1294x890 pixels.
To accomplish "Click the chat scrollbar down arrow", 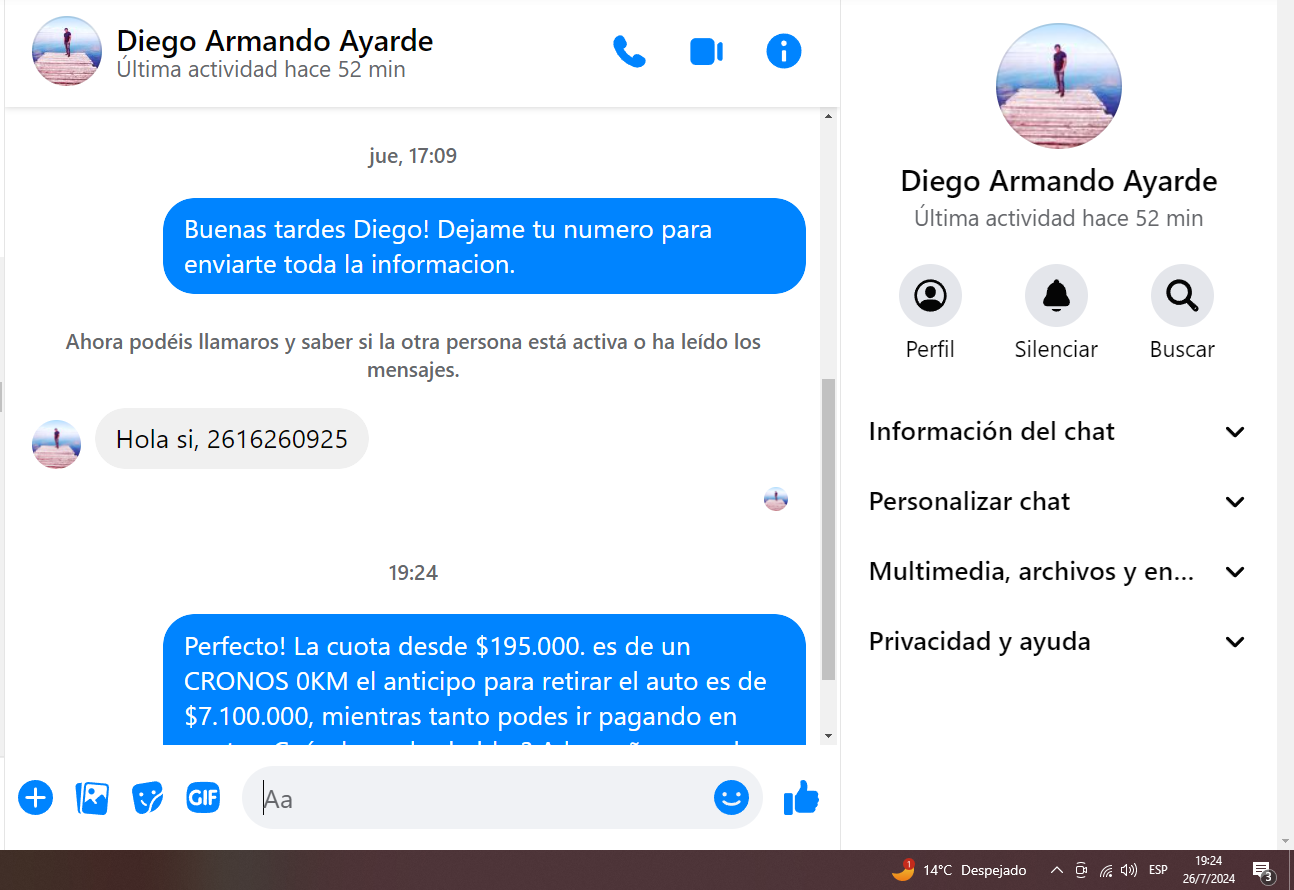I will 828,736.
